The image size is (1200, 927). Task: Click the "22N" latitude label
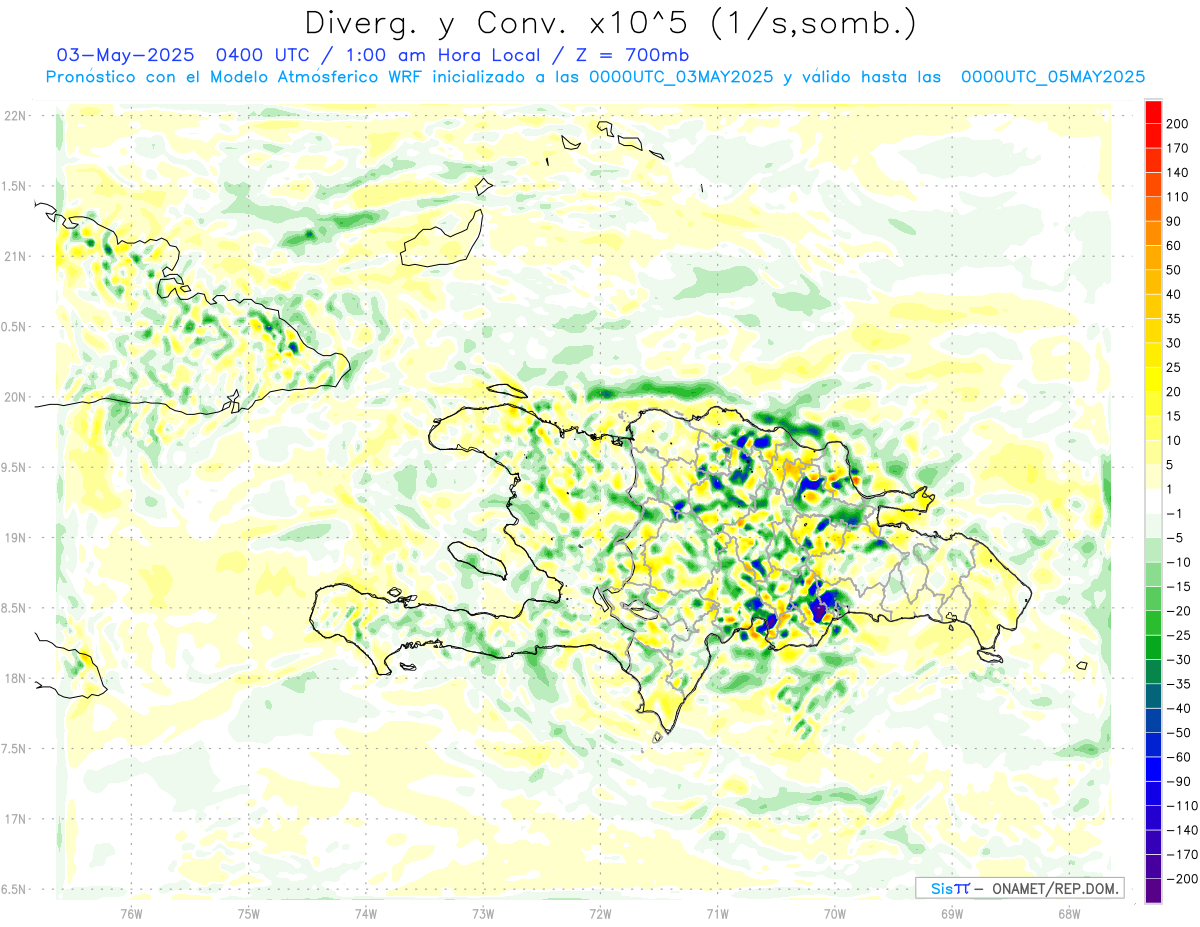click(x=15, y=116)
